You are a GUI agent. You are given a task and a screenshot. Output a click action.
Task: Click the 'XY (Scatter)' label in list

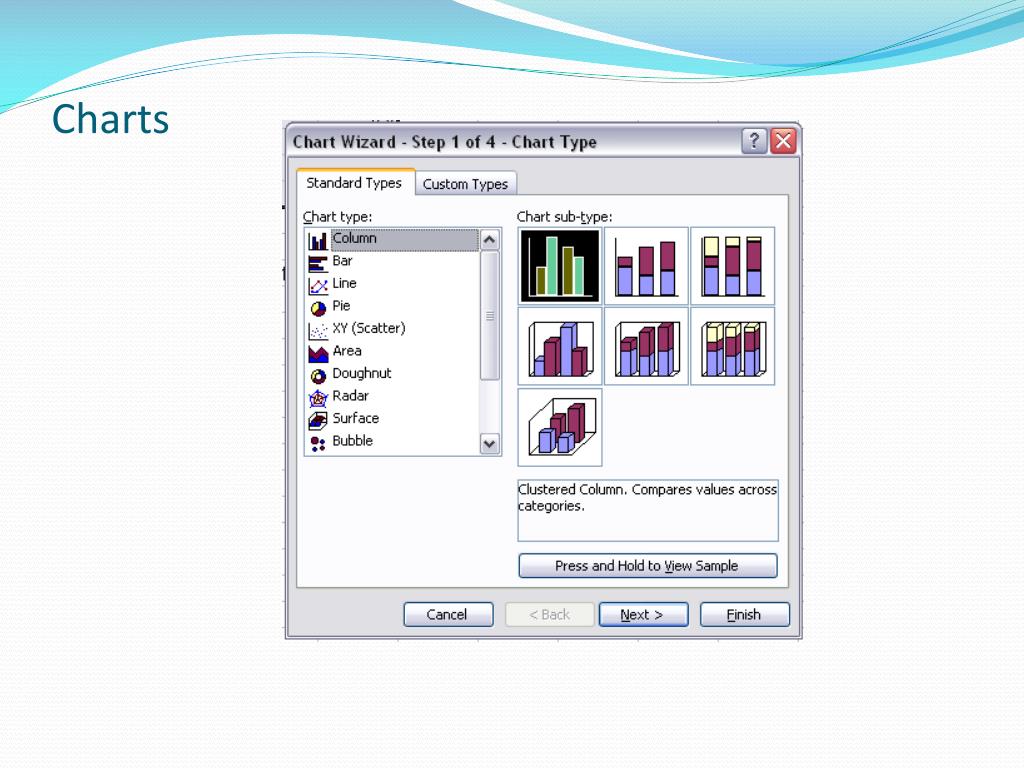(x=369, y=328)
